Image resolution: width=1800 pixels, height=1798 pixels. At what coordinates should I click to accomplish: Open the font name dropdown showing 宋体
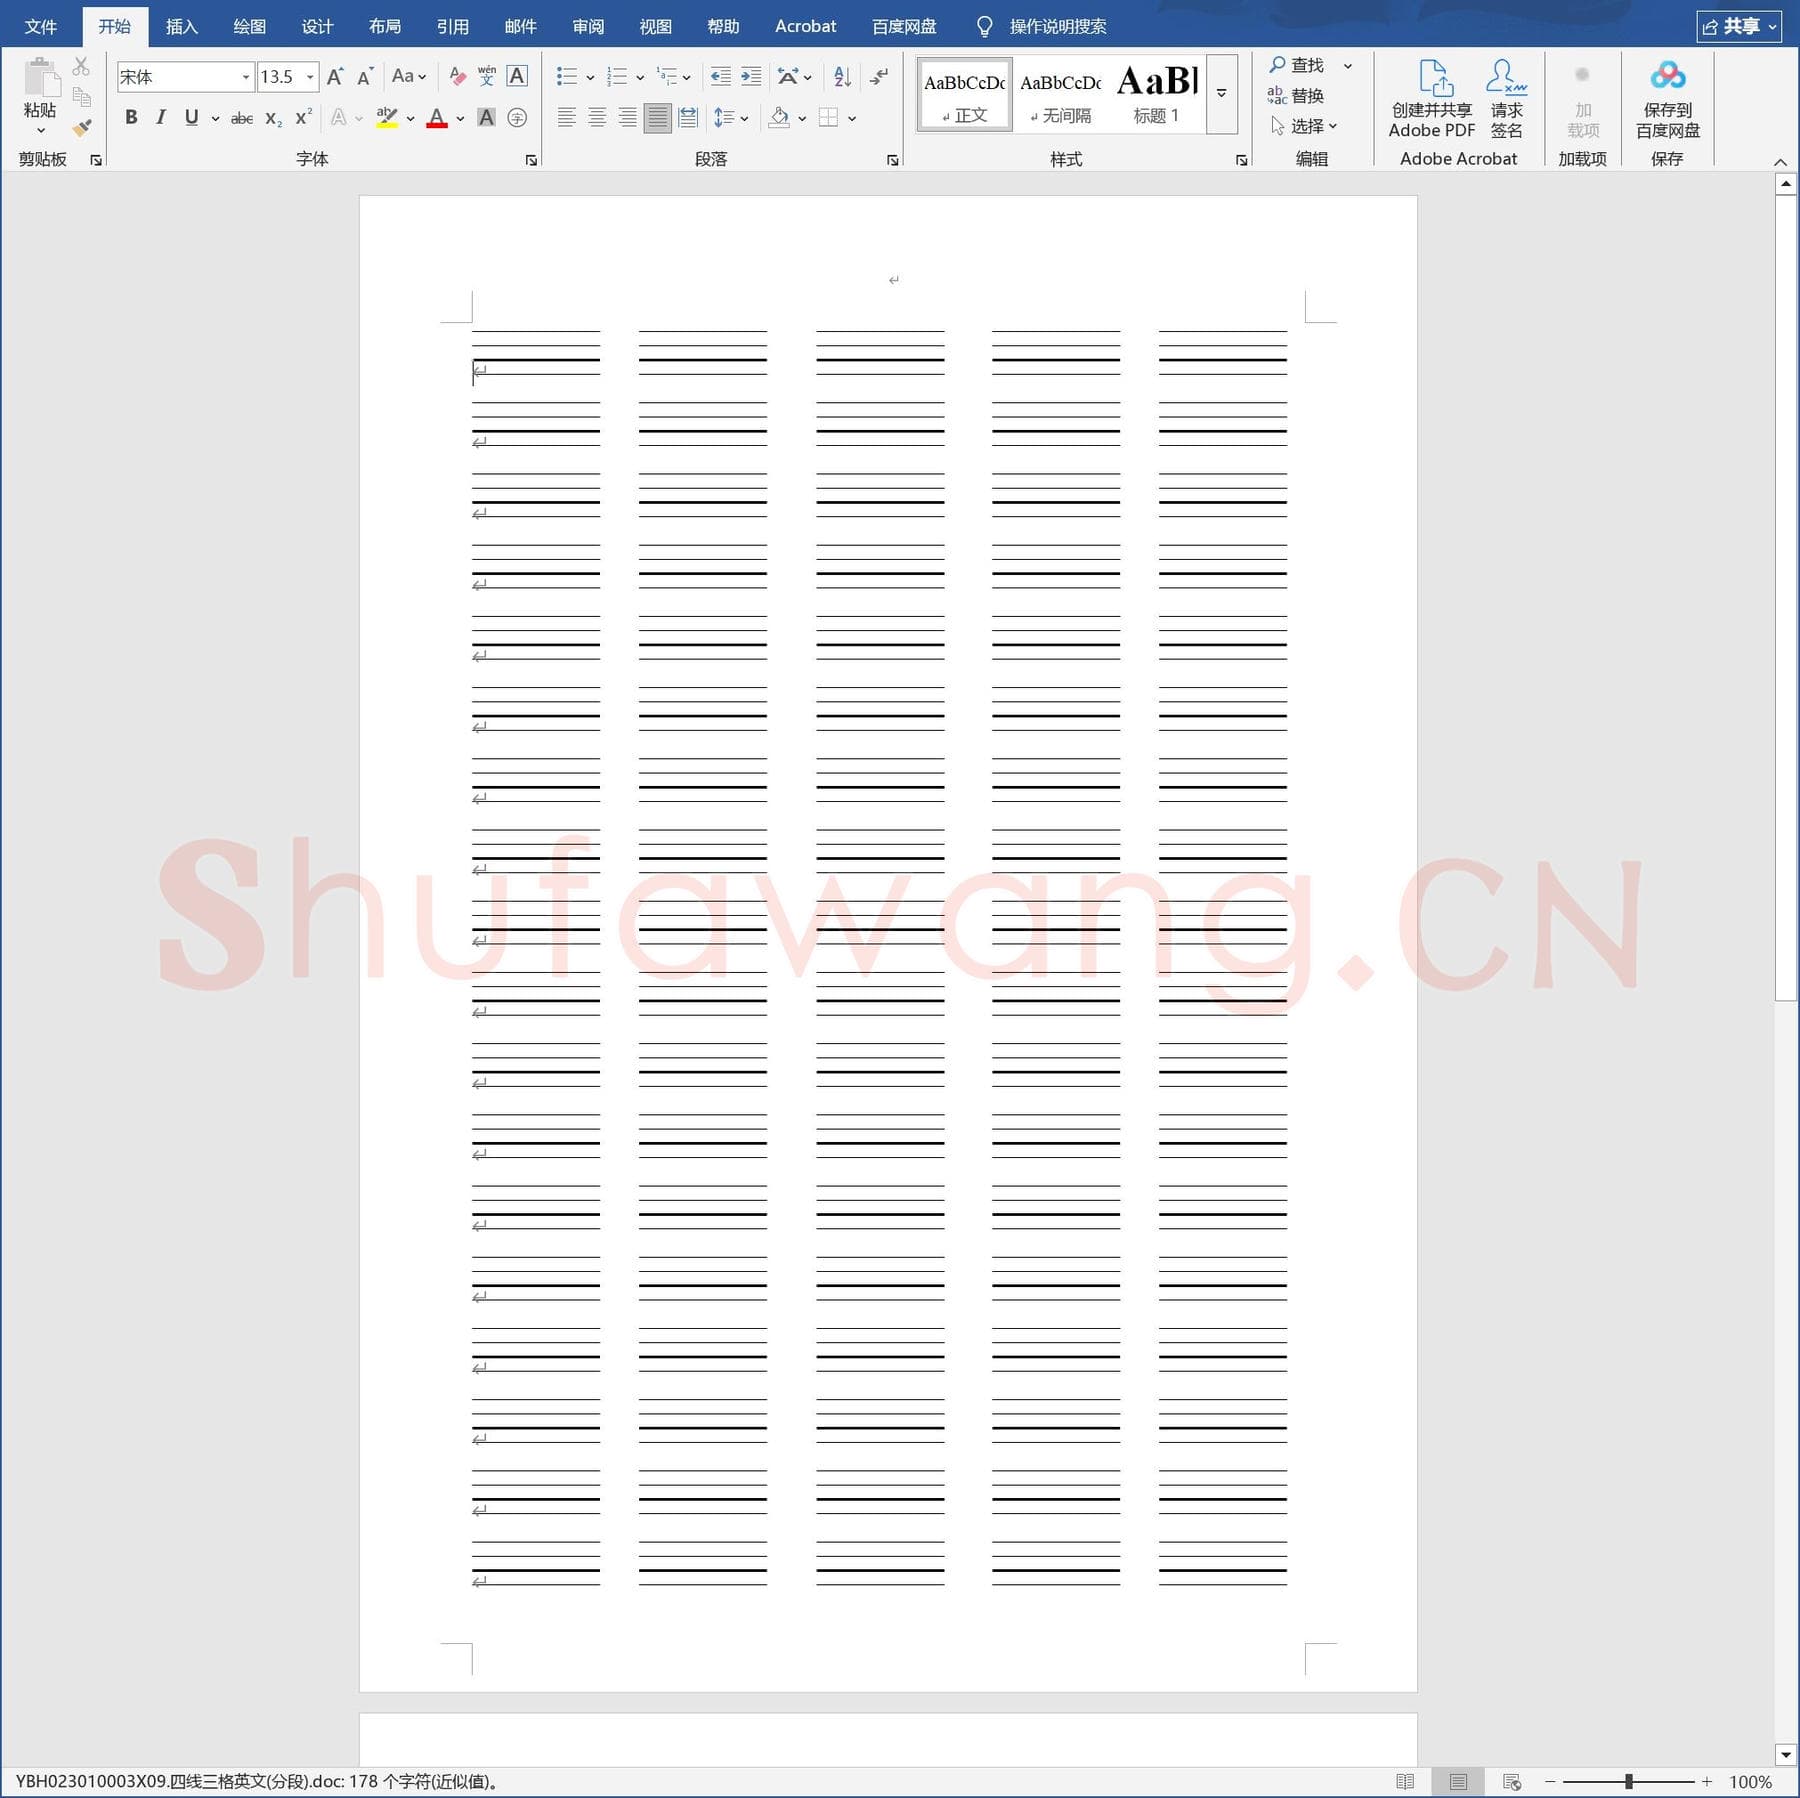click(246, 77)
